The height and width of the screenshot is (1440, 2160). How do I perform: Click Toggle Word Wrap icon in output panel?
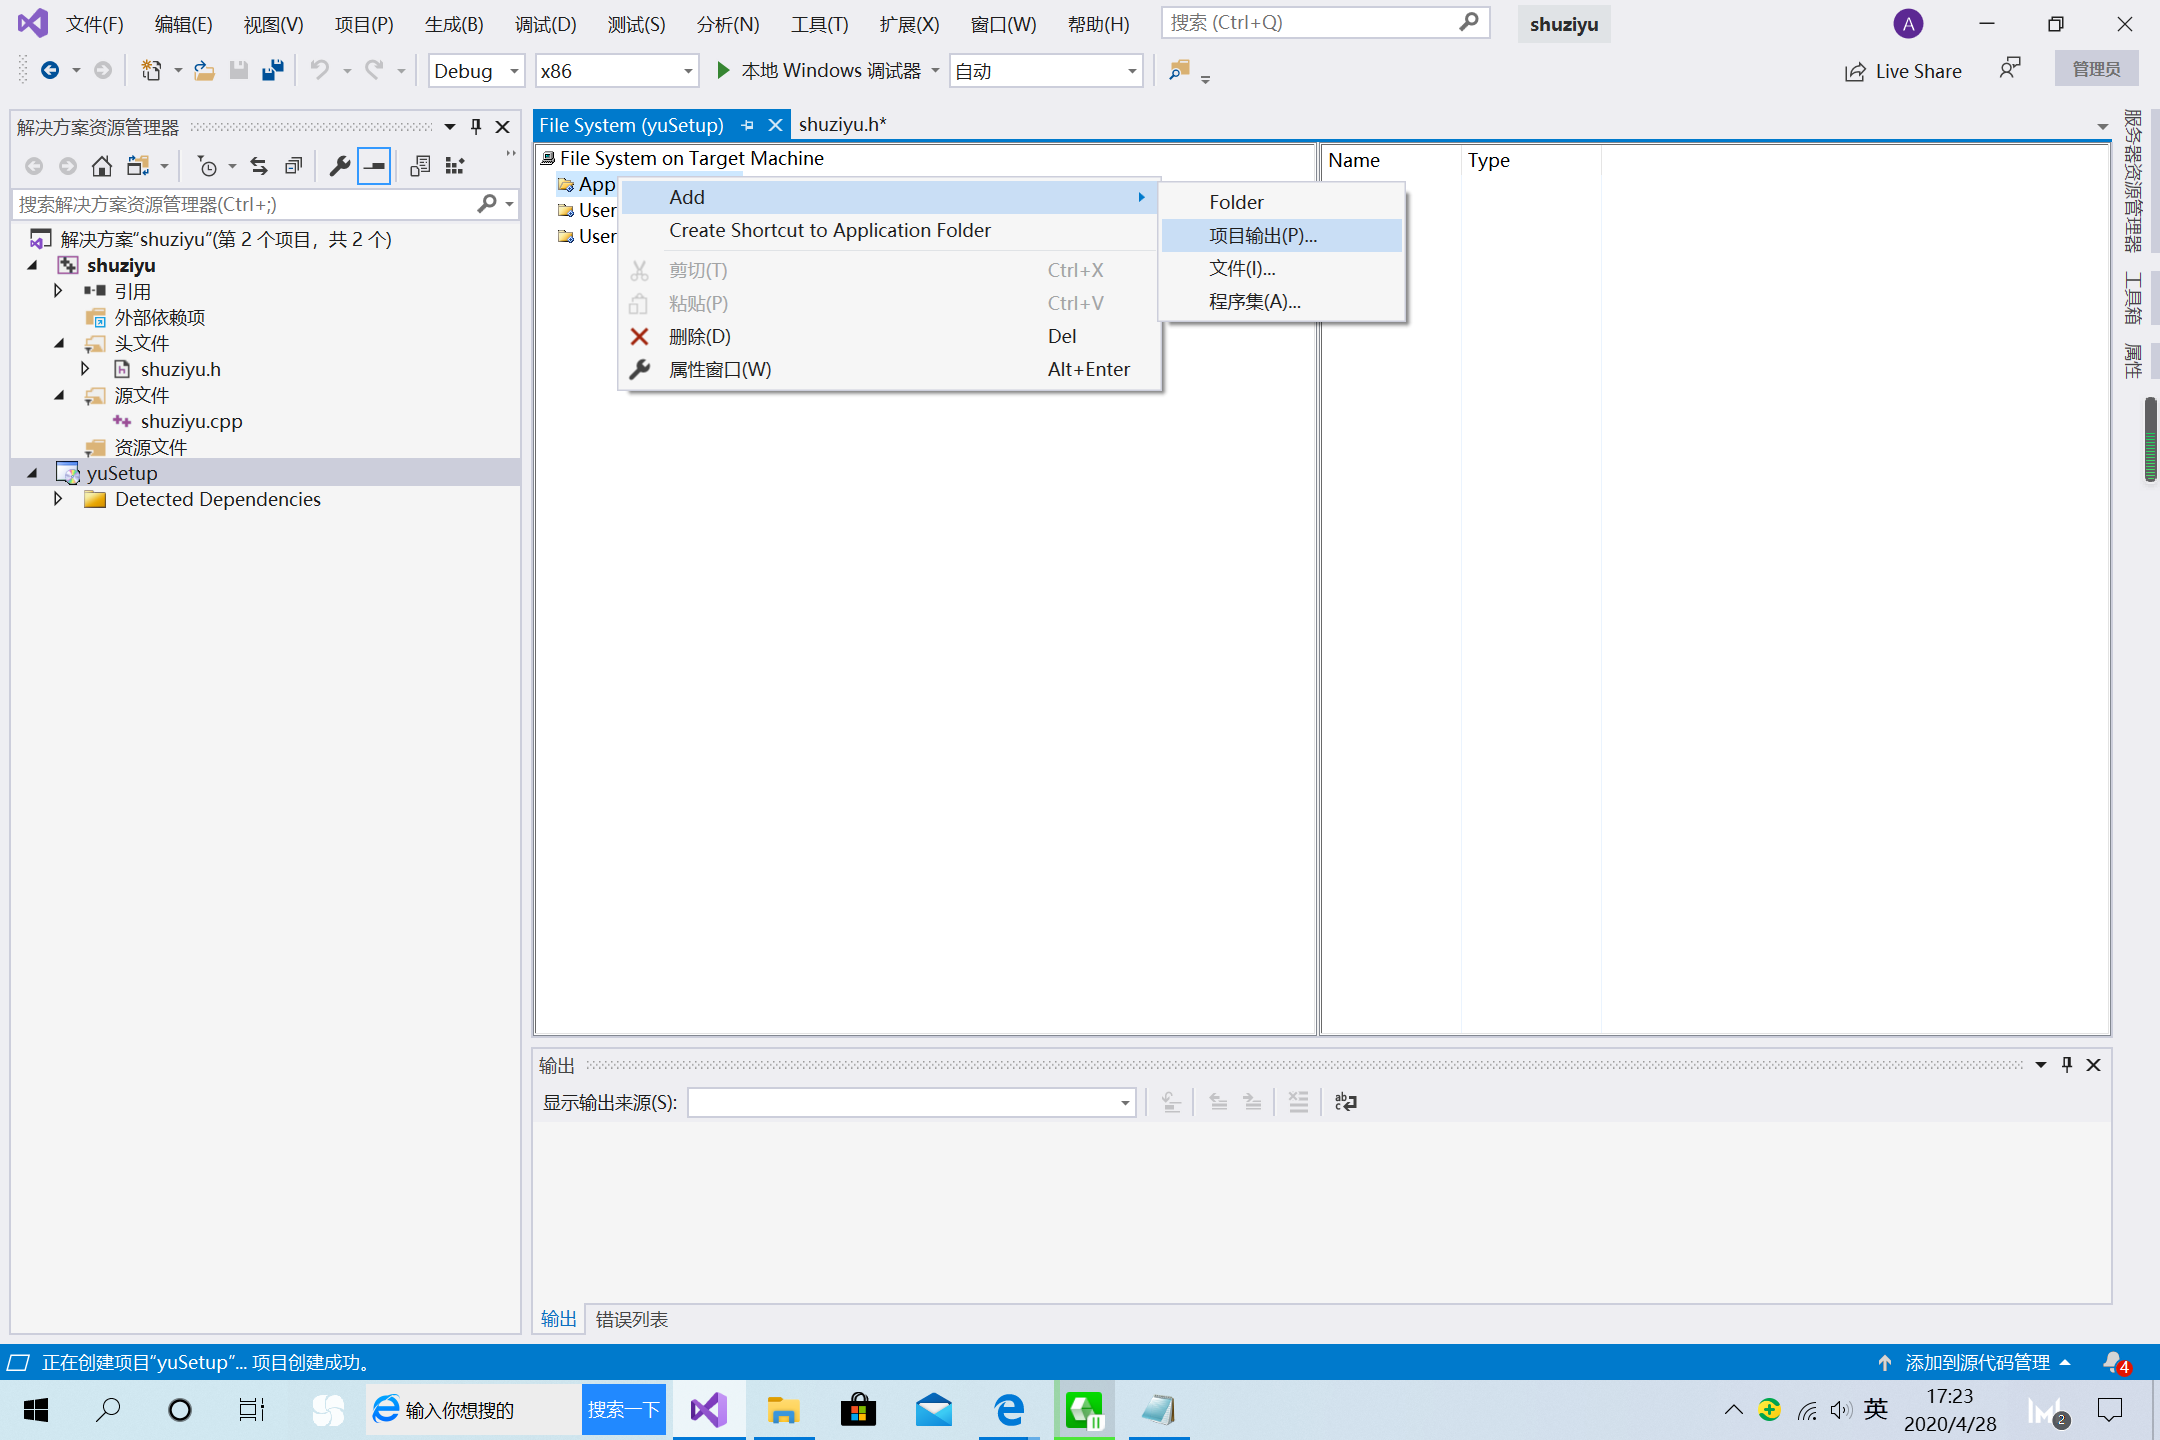[1345, 1102]
